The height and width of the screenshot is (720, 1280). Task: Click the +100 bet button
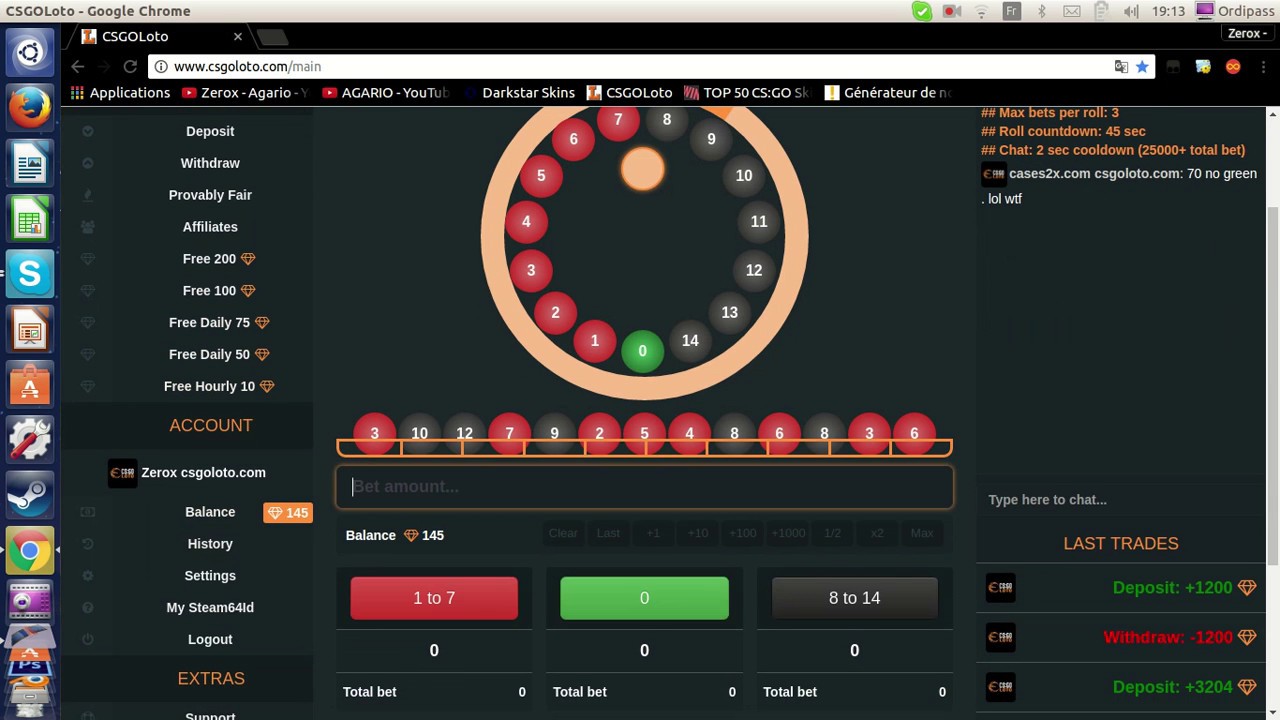[x=742, y=533]
